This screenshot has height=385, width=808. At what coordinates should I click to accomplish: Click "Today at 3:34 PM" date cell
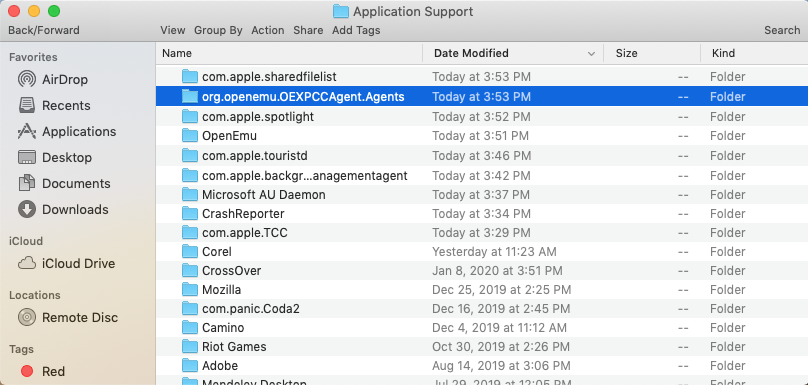(481, 213)
